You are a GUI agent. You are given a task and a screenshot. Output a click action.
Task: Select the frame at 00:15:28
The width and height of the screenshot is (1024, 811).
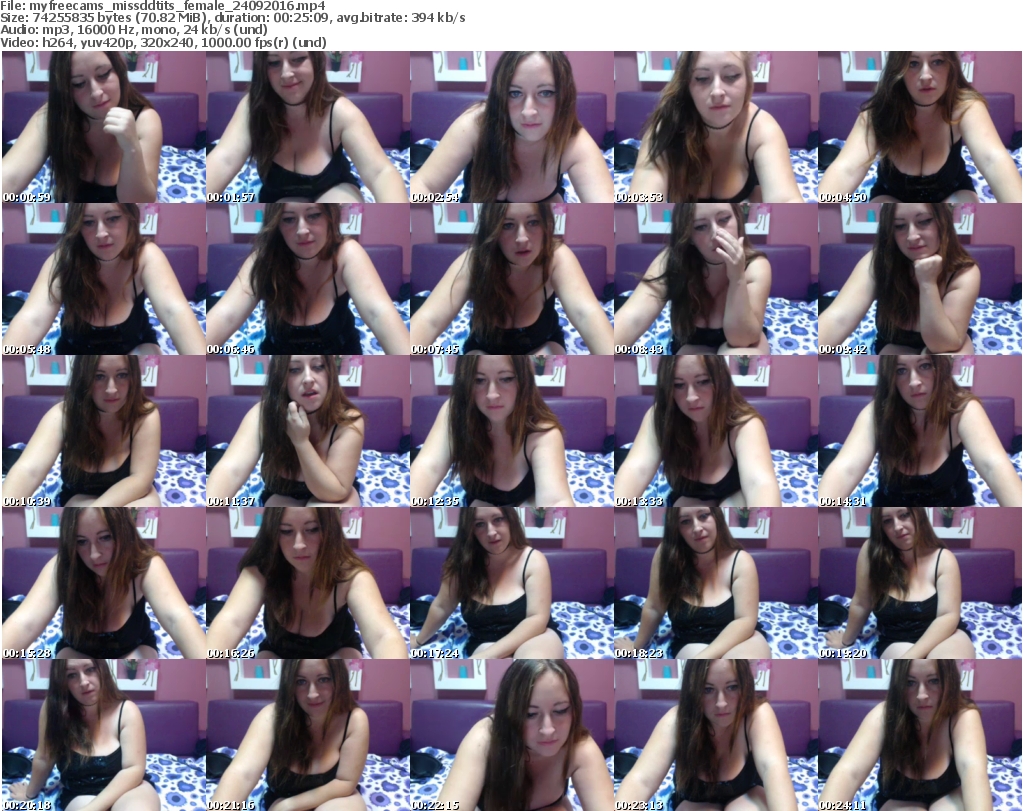click(104, 583)
